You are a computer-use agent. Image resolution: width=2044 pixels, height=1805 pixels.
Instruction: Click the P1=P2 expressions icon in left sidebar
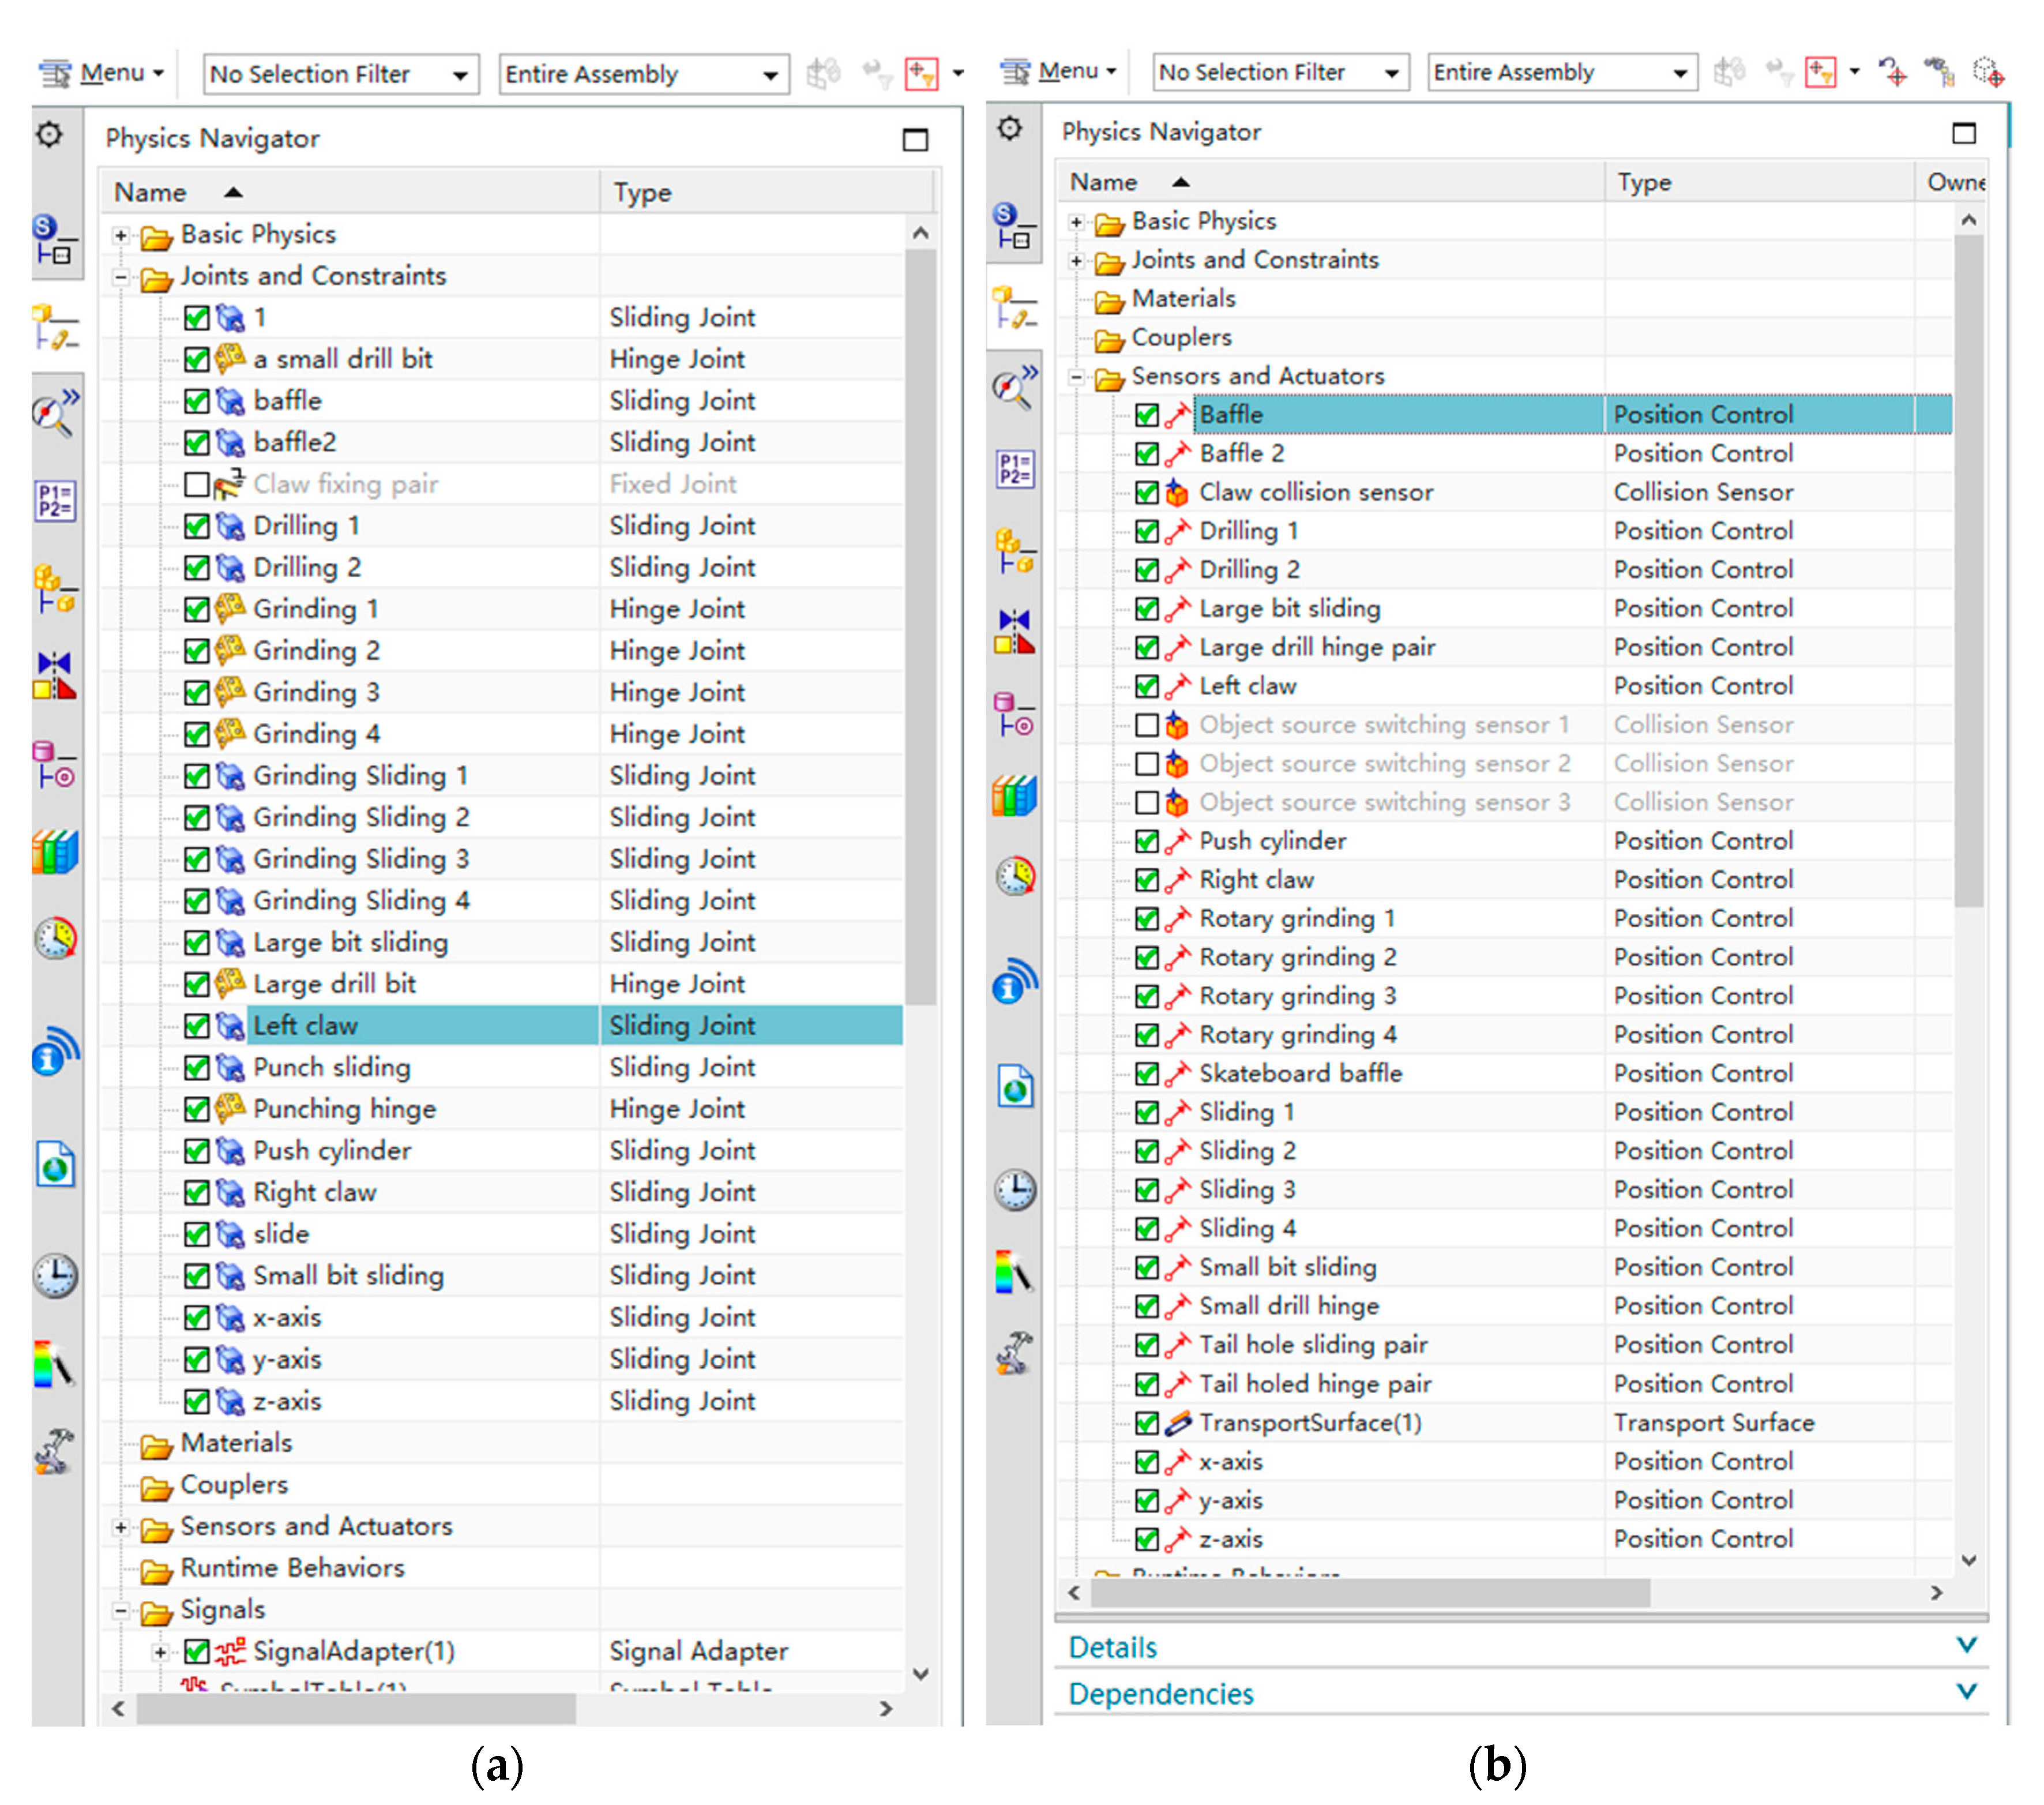55,500
